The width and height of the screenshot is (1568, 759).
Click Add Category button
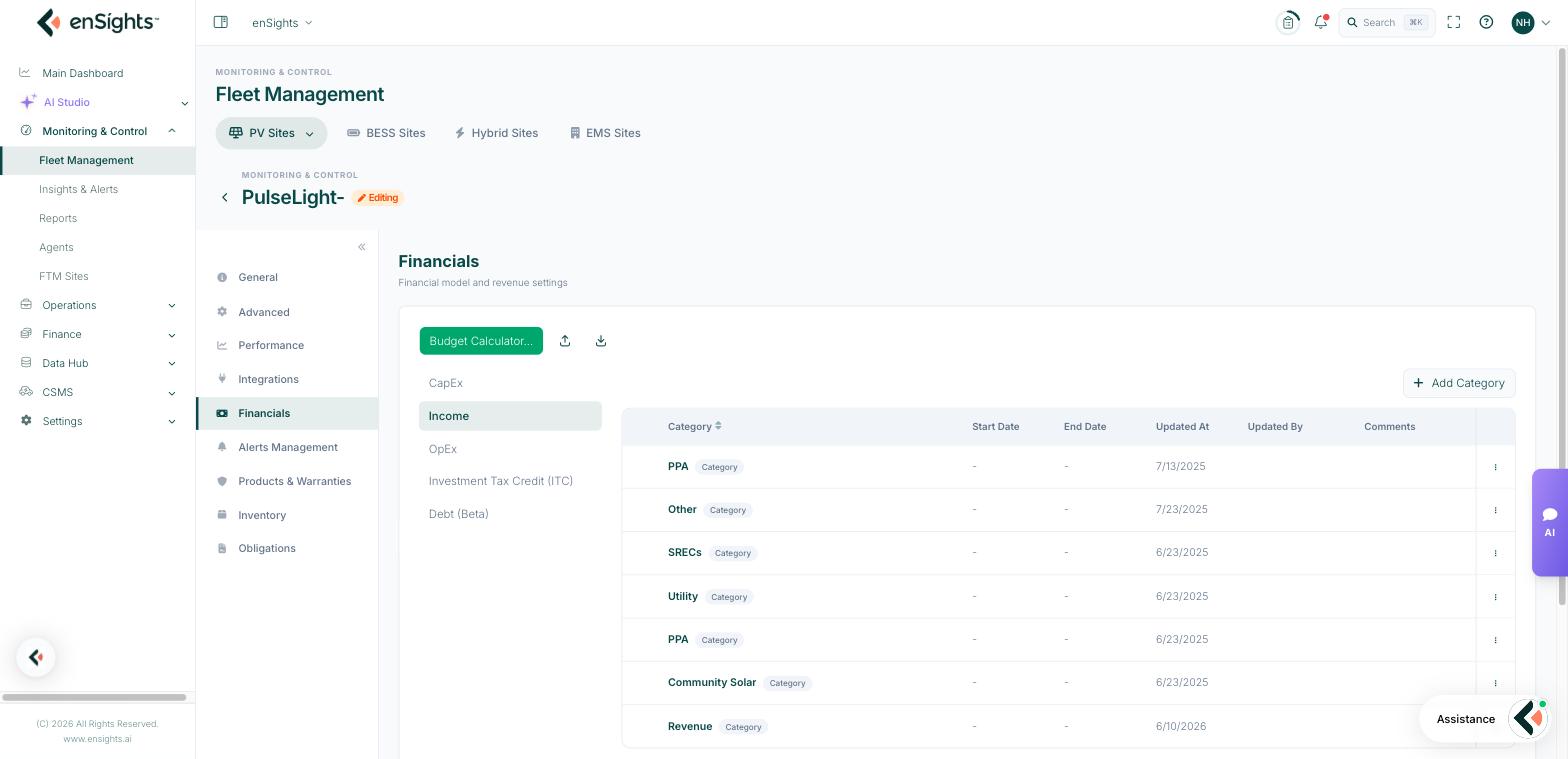pos(1459,383)
